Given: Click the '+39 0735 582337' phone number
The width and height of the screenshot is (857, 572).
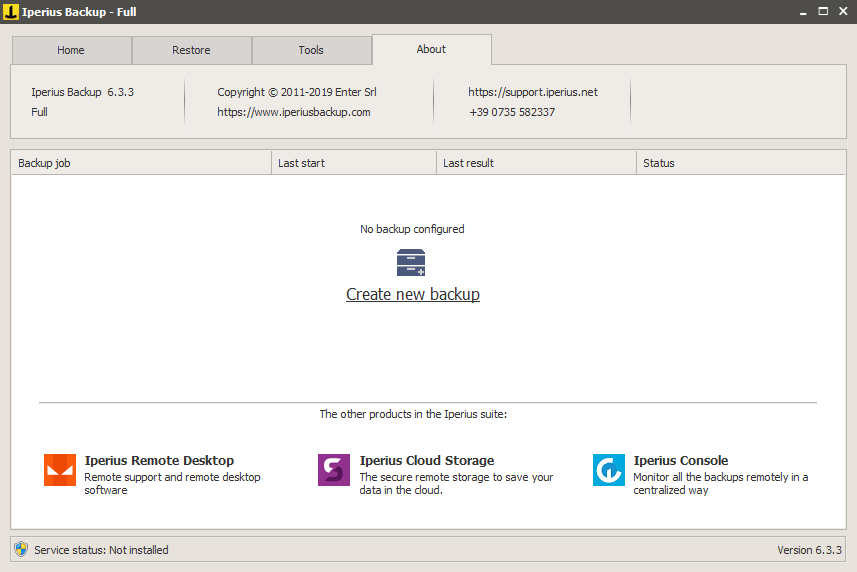Looking at the screenshot, I should click(512, 112).
